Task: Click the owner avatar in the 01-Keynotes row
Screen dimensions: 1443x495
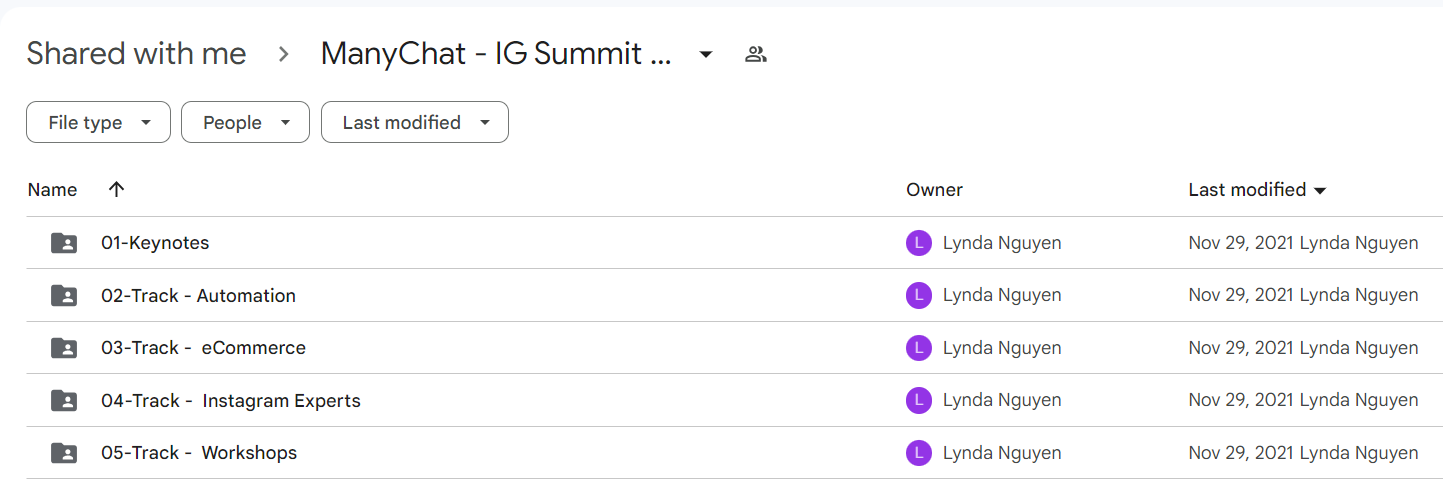Action: (919, 243)
